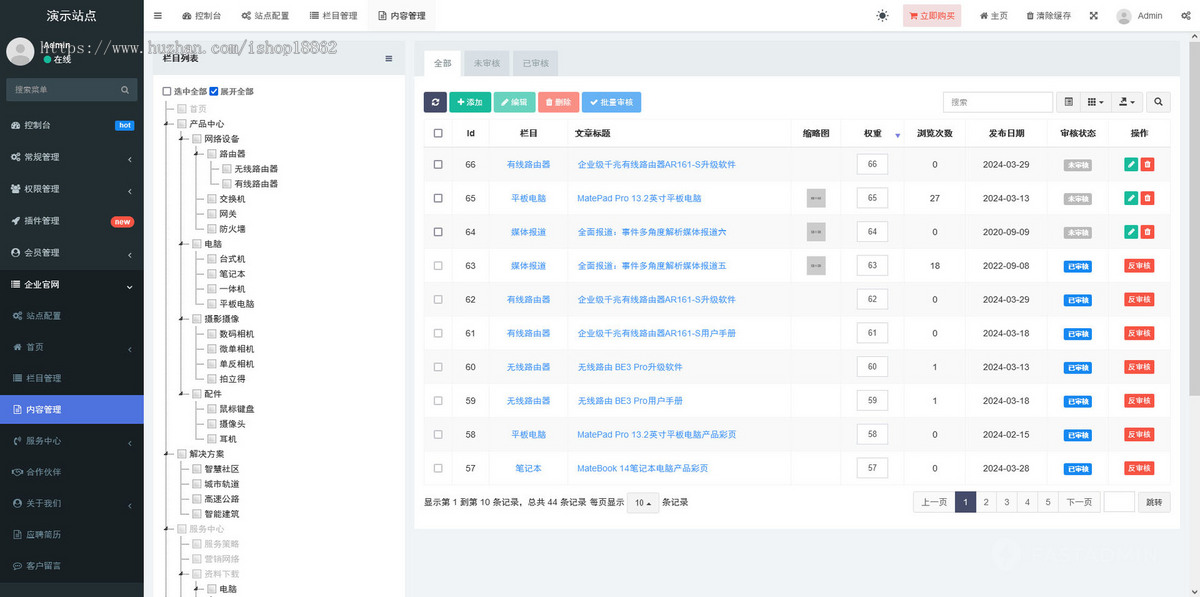Open the export dropdown in table toolbar

pyautogui.click(x=1127, y=101)
